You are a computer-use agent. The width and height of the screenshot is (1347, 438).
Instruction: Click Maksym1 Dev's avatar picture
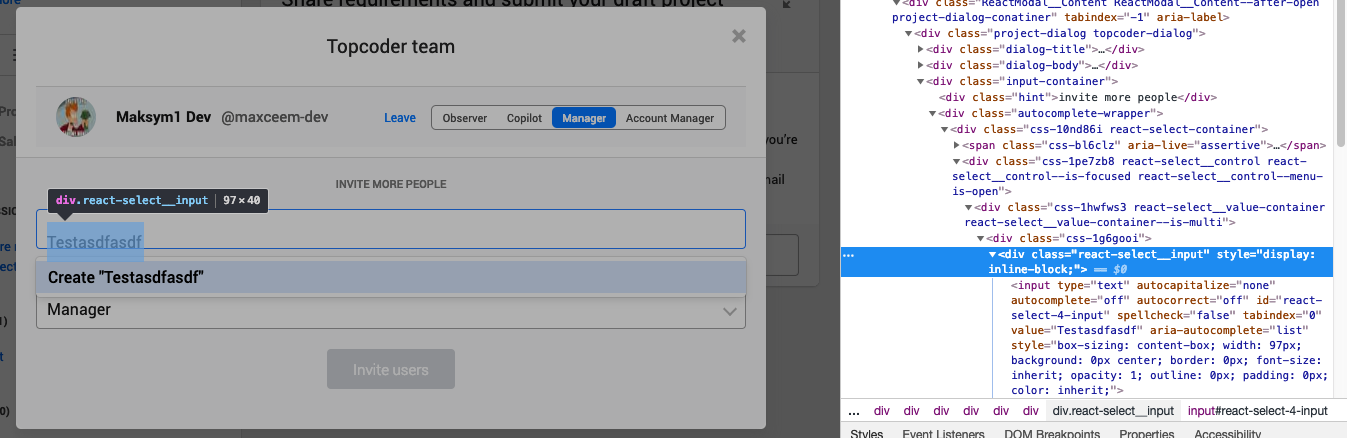click(x=75, y=118)
